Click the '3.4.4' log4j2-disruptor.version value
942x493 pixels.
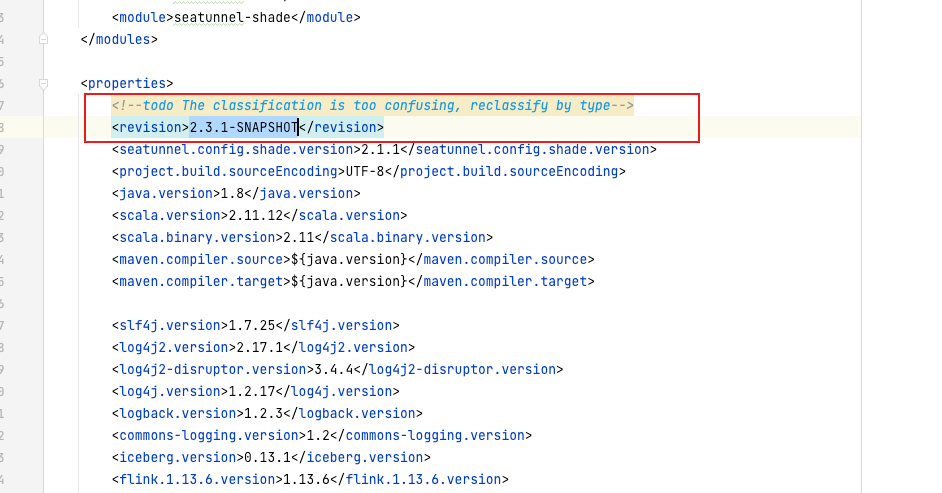pyautogui.click(x=333, y=369)
